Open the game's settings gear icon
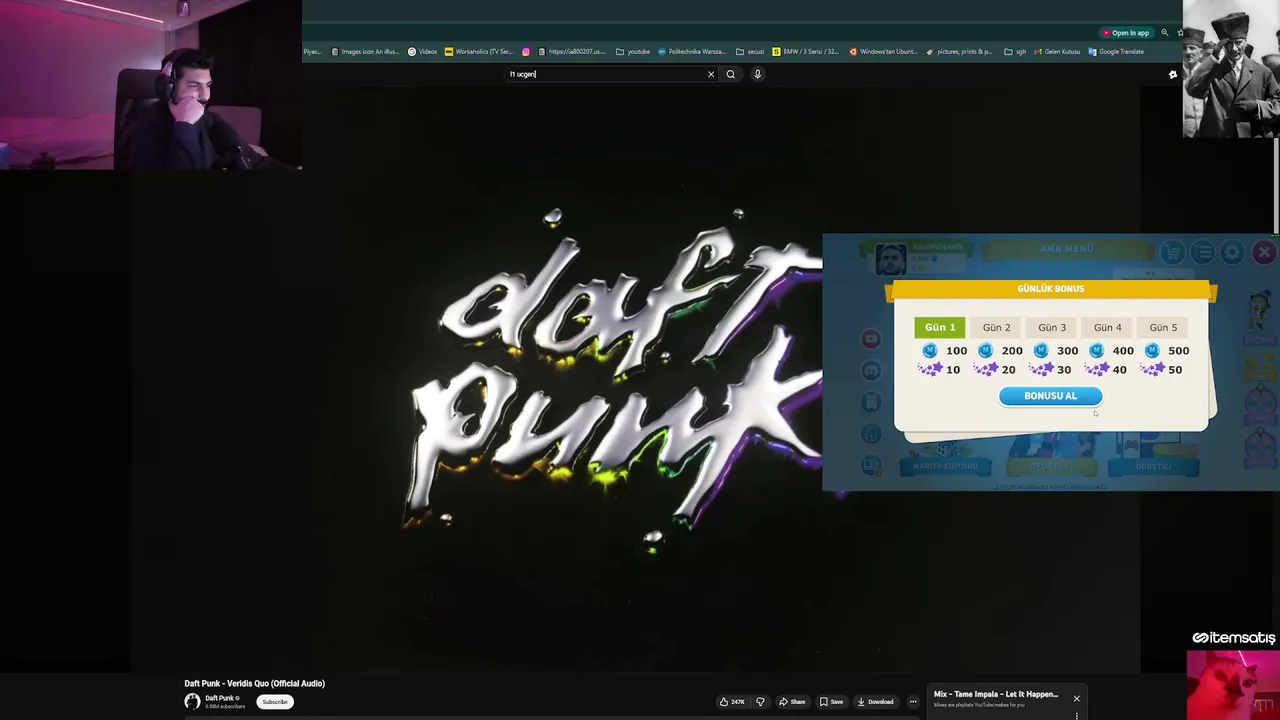The width and height of the screenshot is (1280, 720). pyautogui.click(x=1232, y=253)
